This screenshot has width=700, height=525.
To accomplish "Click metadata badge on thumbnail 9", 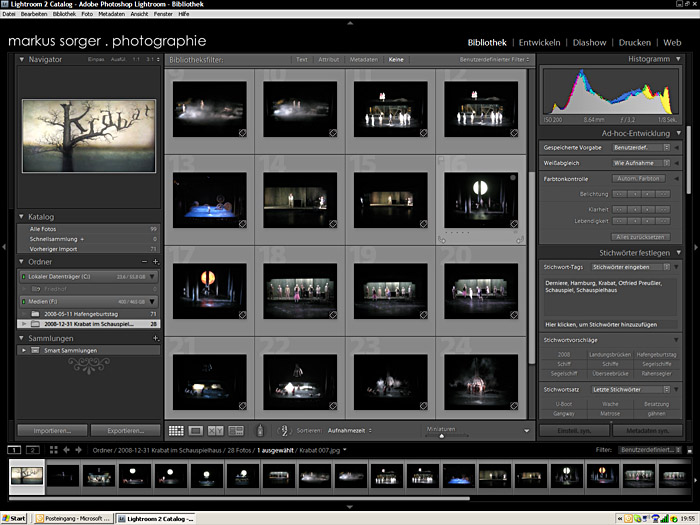I will 242,133.
